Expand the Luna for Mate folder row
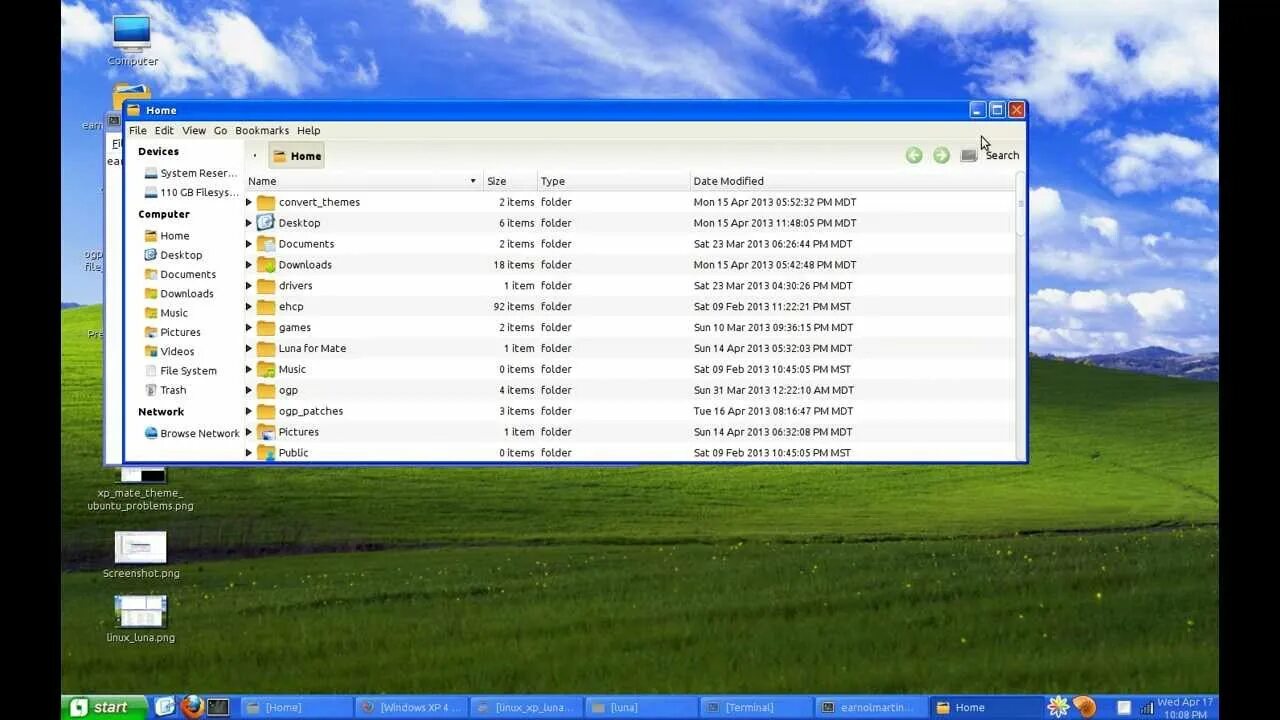1280x720 pixels. pos(249,348)
